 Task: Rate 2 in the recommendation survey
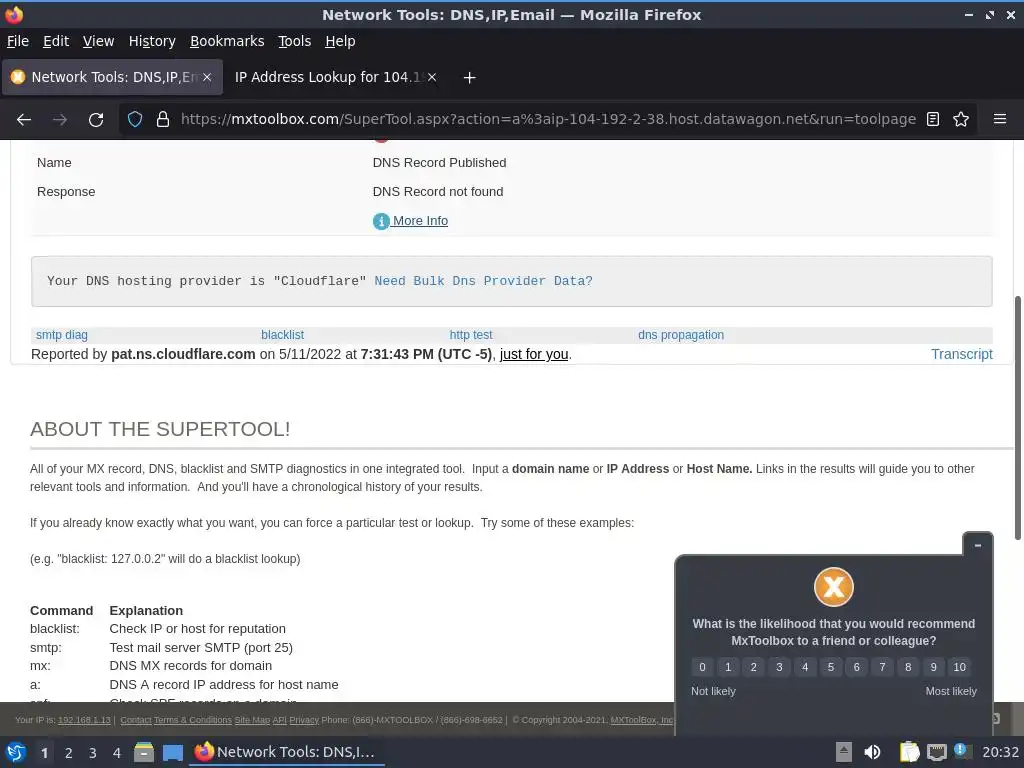[x=754, y=667]
